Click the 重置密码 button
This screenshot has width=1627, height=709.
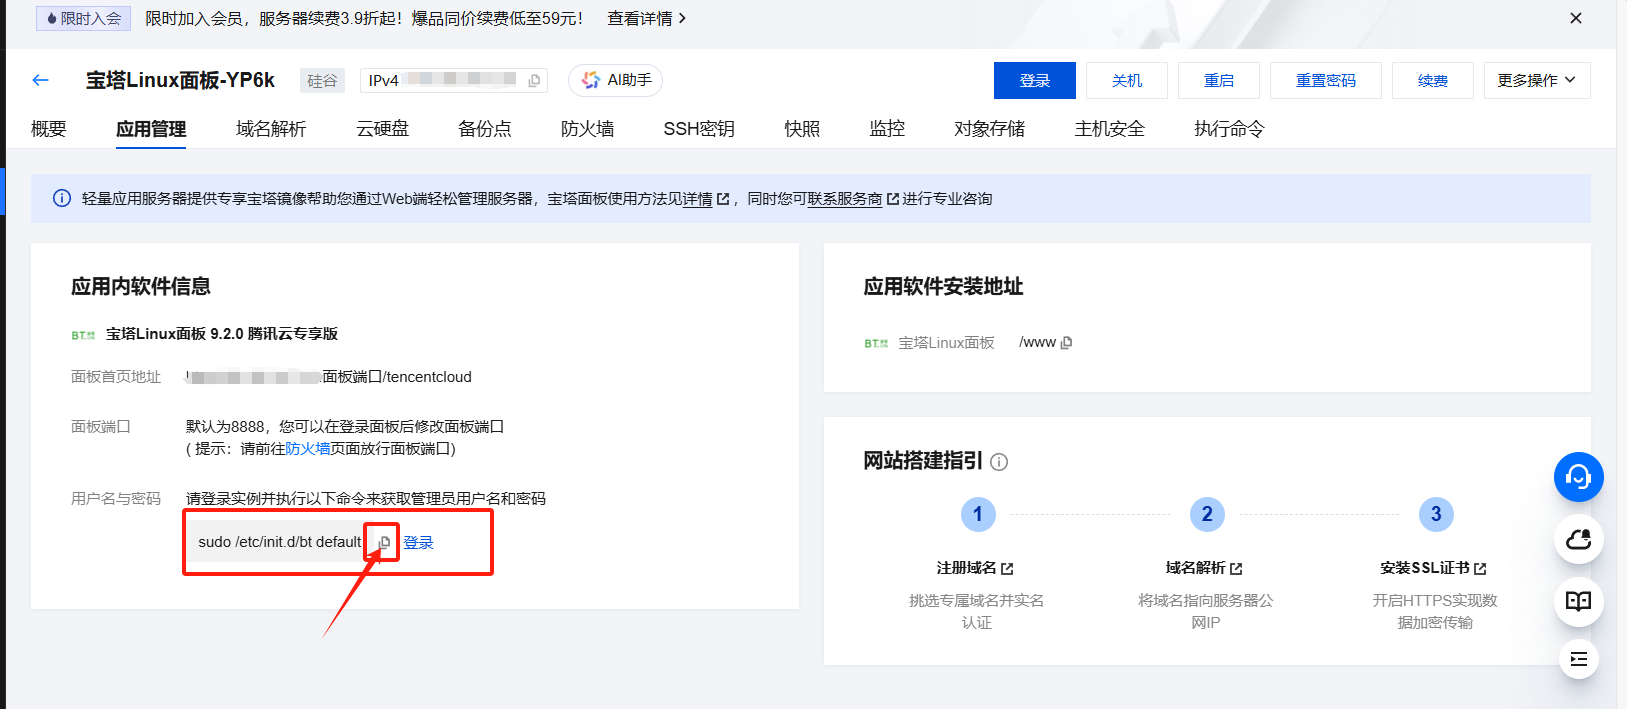coord(1325,80)
